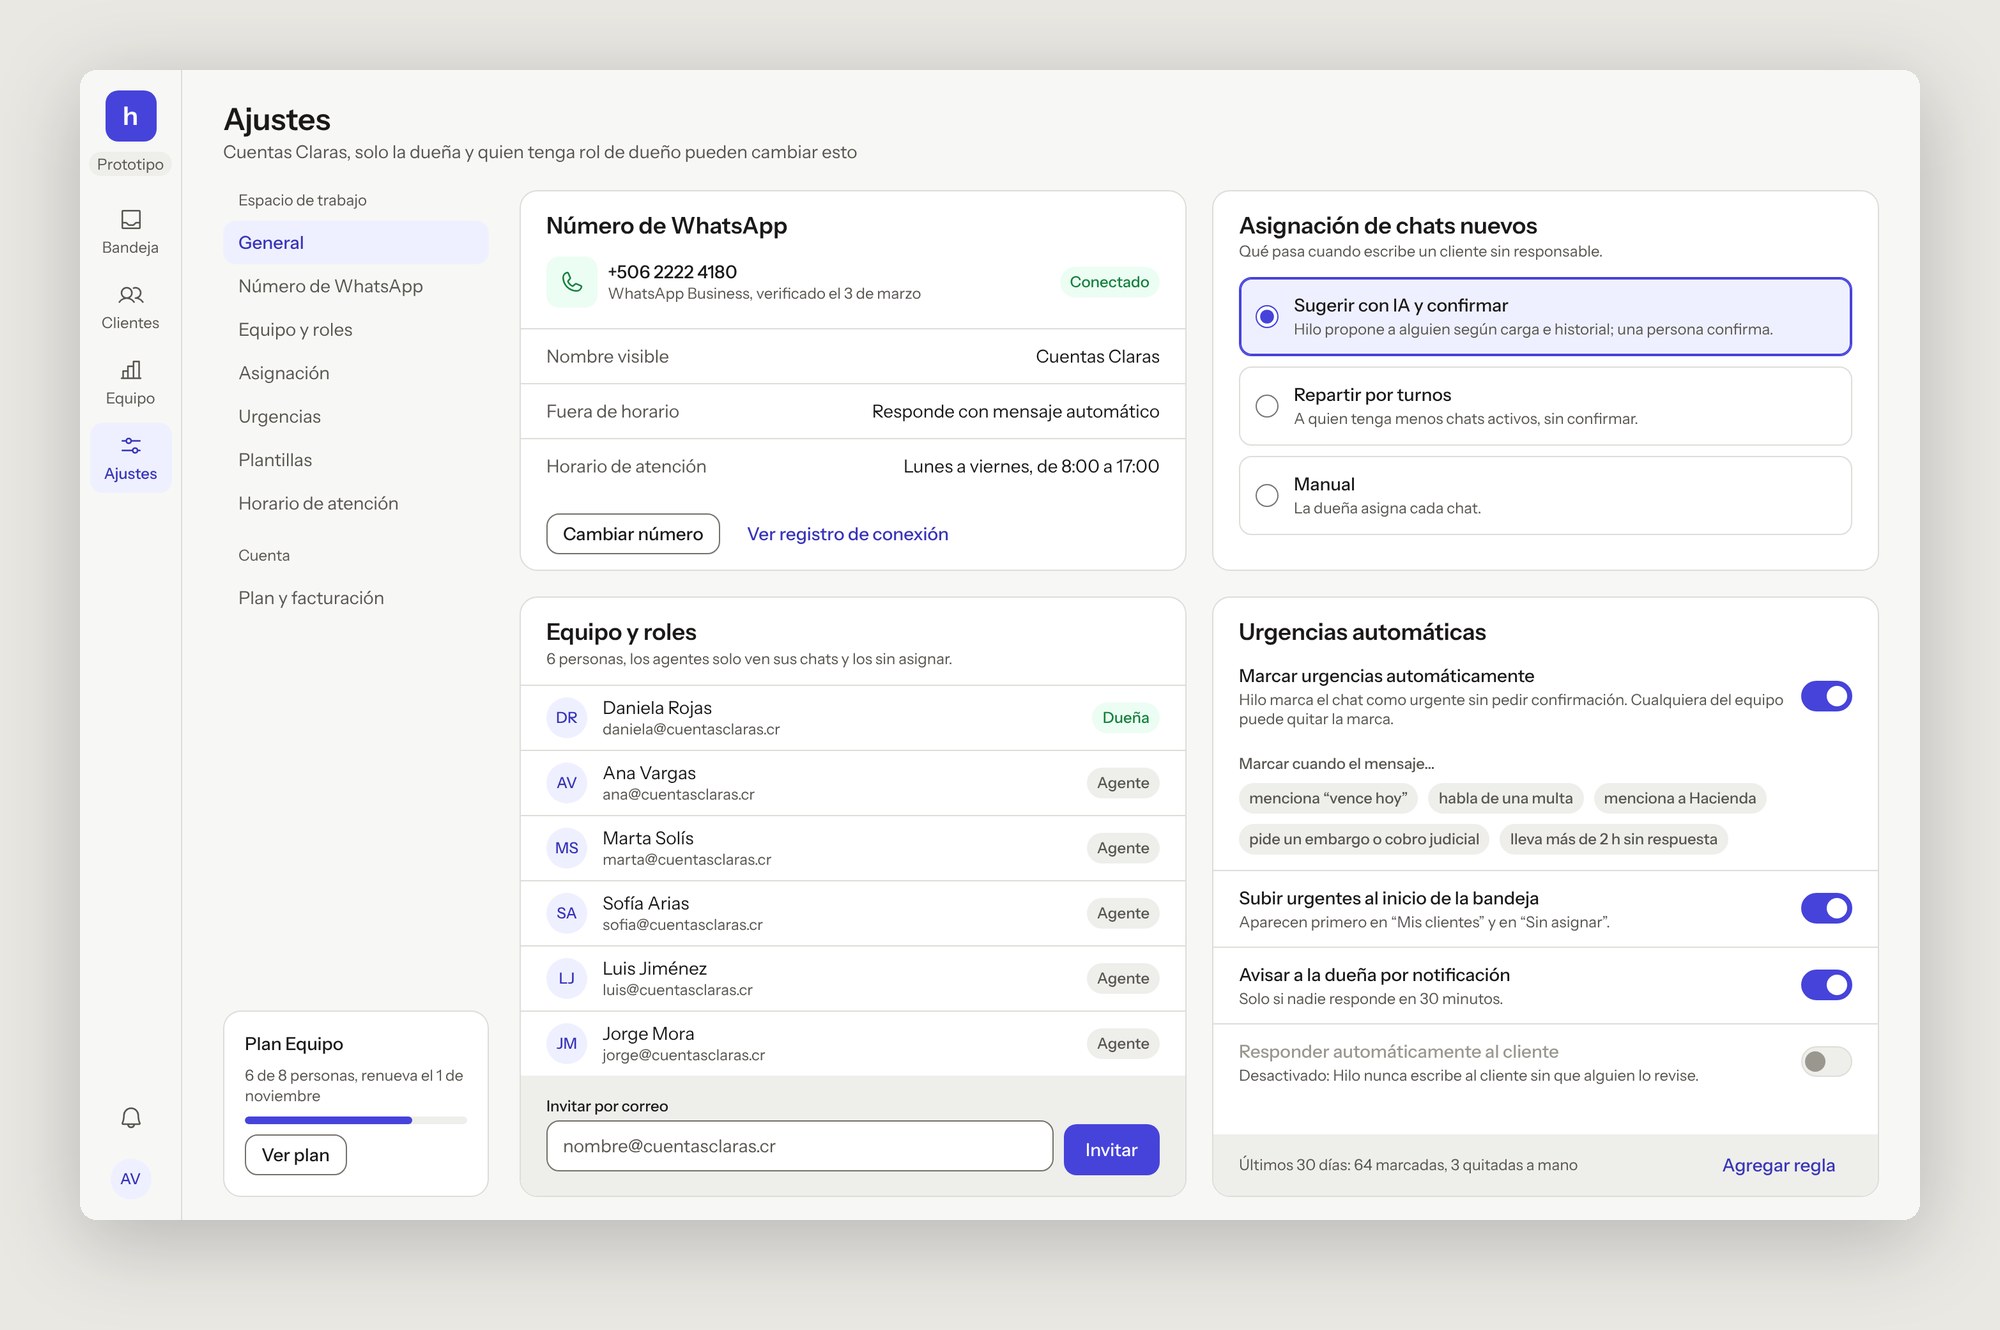The width and height of the screenshot is (2000, 1330).
Task: Open 'Número de WhatsApp' in settings nav
Action: pyautogui.click(x=356, y=286)
